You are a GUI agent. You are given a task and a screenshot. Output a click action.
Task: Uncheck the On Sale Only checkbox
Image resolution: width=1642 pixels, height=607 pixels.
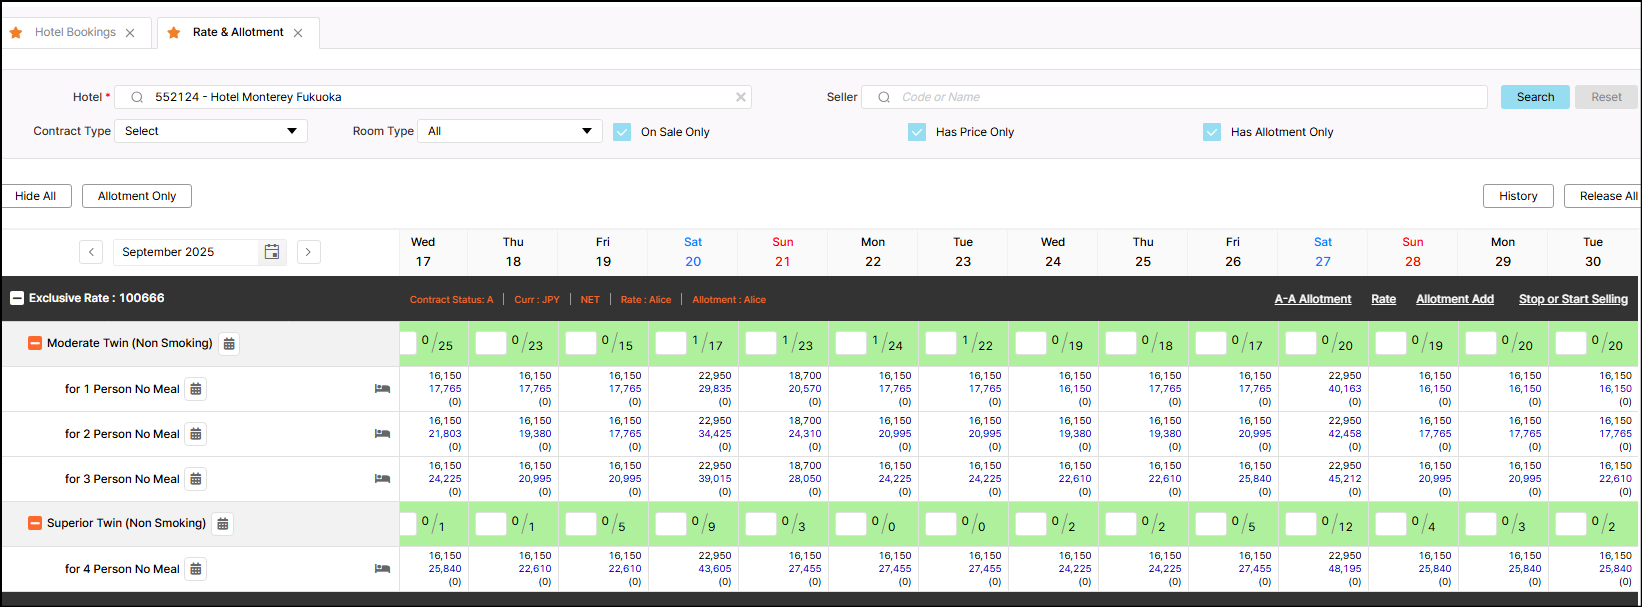(622, 132)
